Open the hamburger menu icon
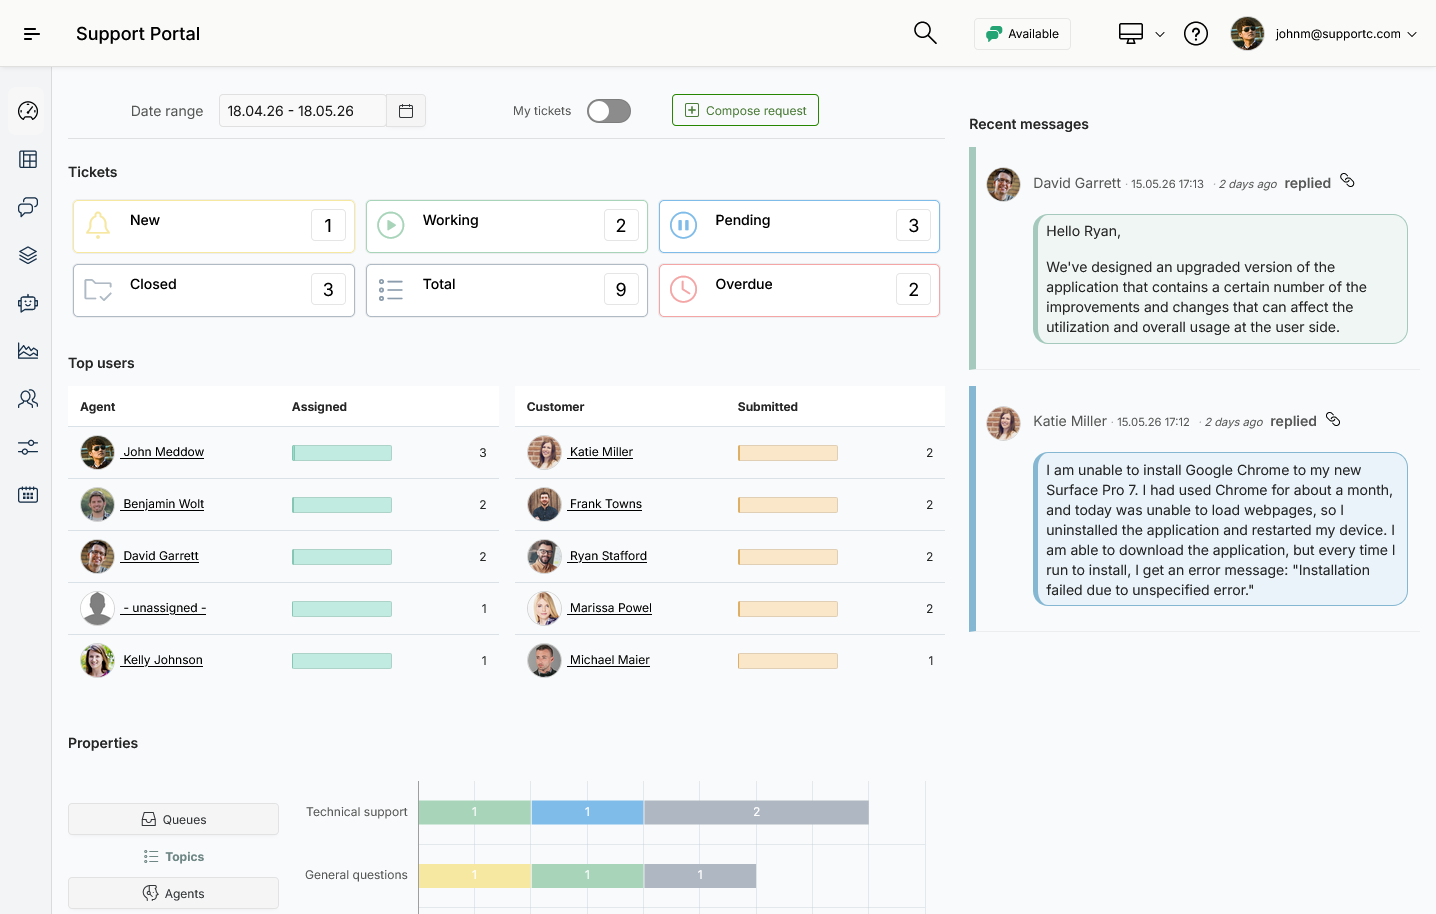 (32, 34)
